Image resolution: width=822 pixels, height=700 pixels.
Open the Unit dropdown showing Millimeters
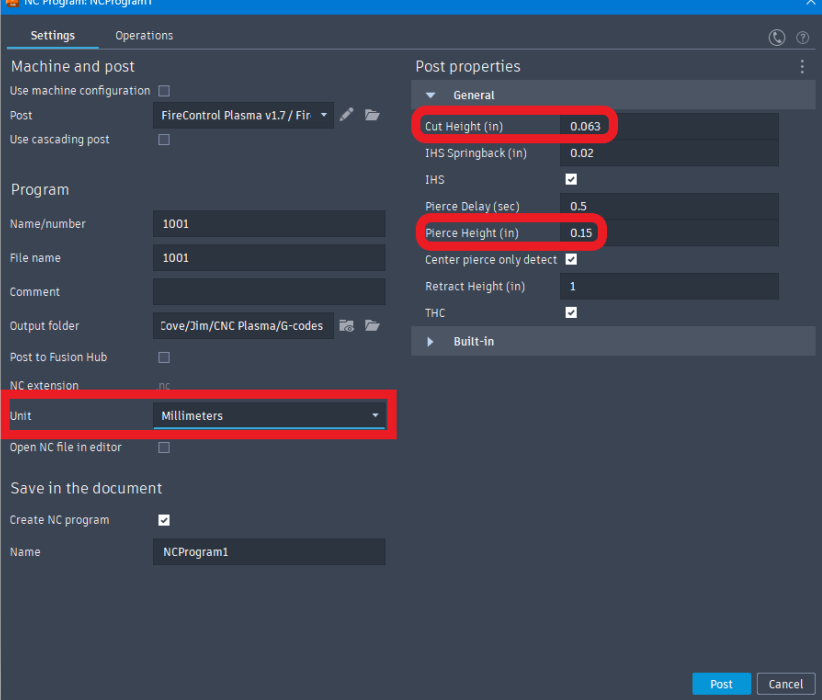[x=268, y=415]
